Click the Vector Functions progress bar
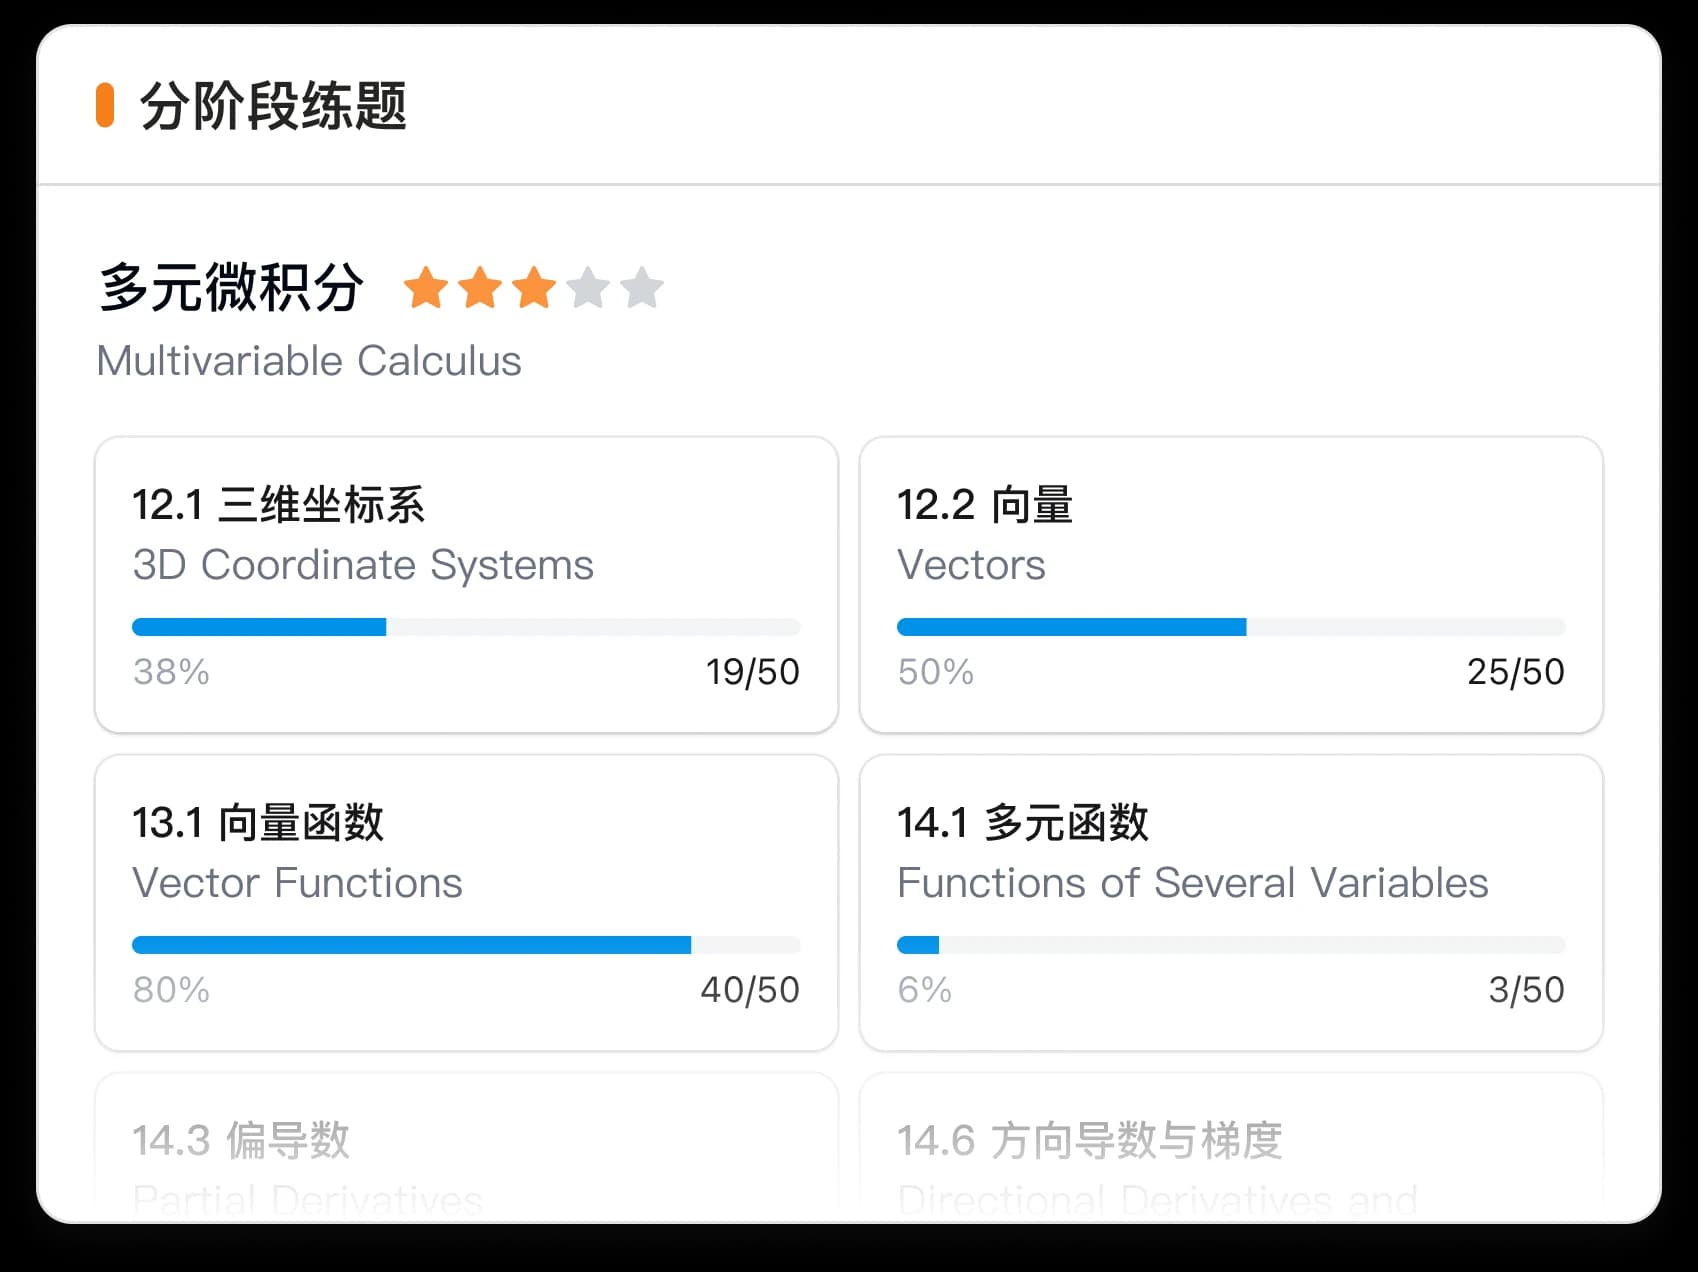 [x=466, y=945]
